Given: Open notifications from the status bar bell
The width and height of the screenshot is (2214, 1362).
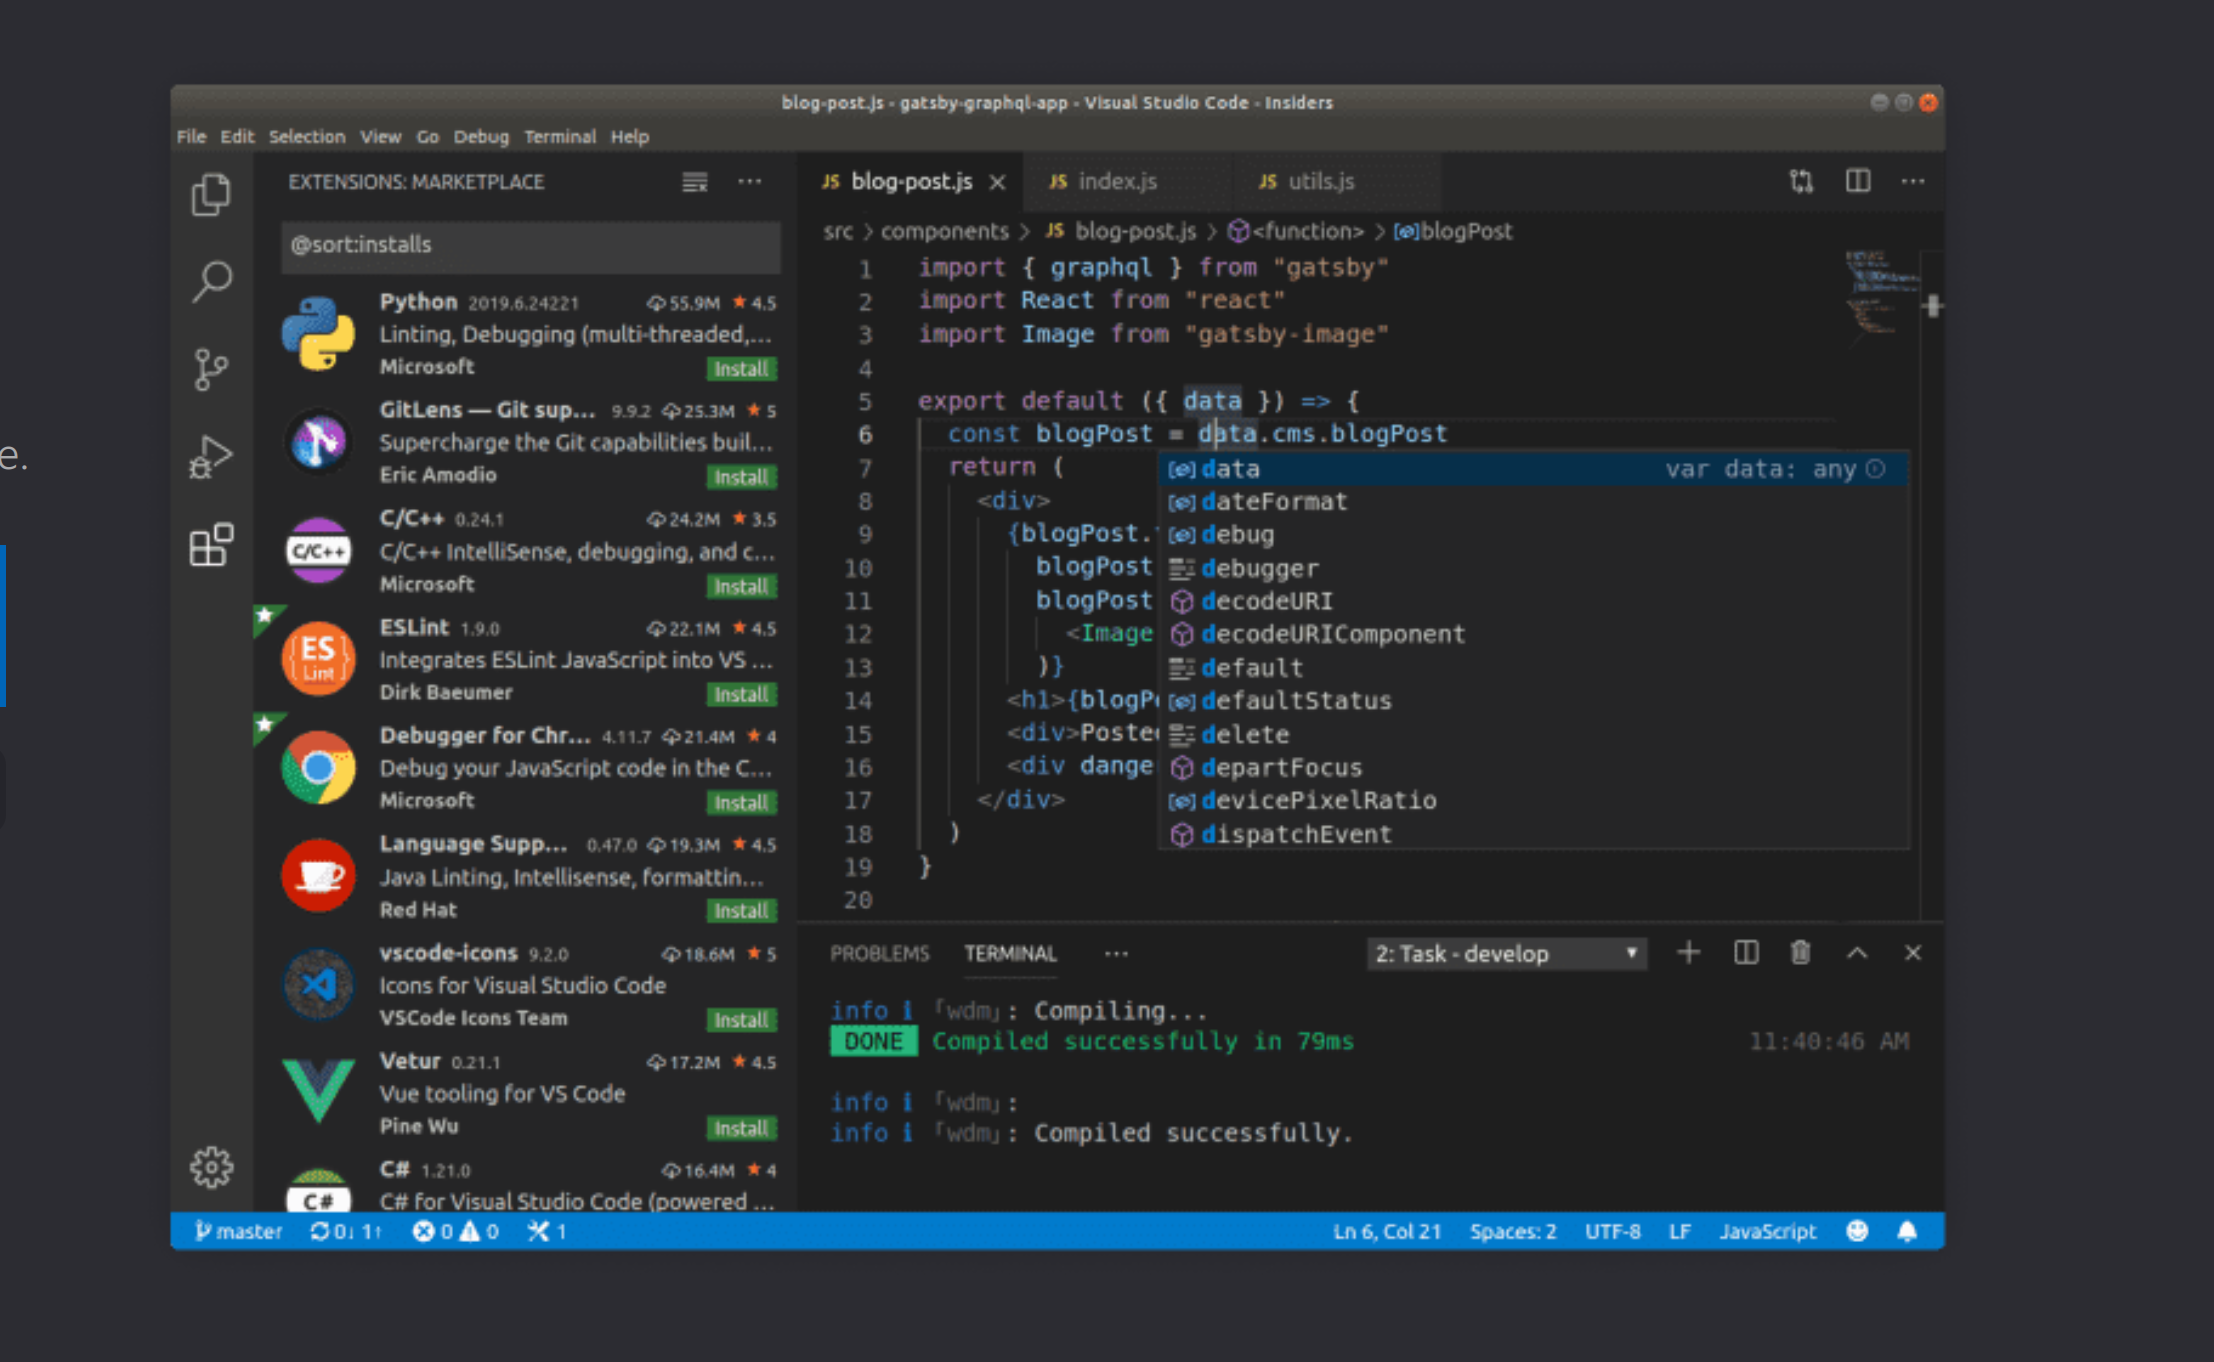Looking at the screenshot, I should point(1908,1231).
